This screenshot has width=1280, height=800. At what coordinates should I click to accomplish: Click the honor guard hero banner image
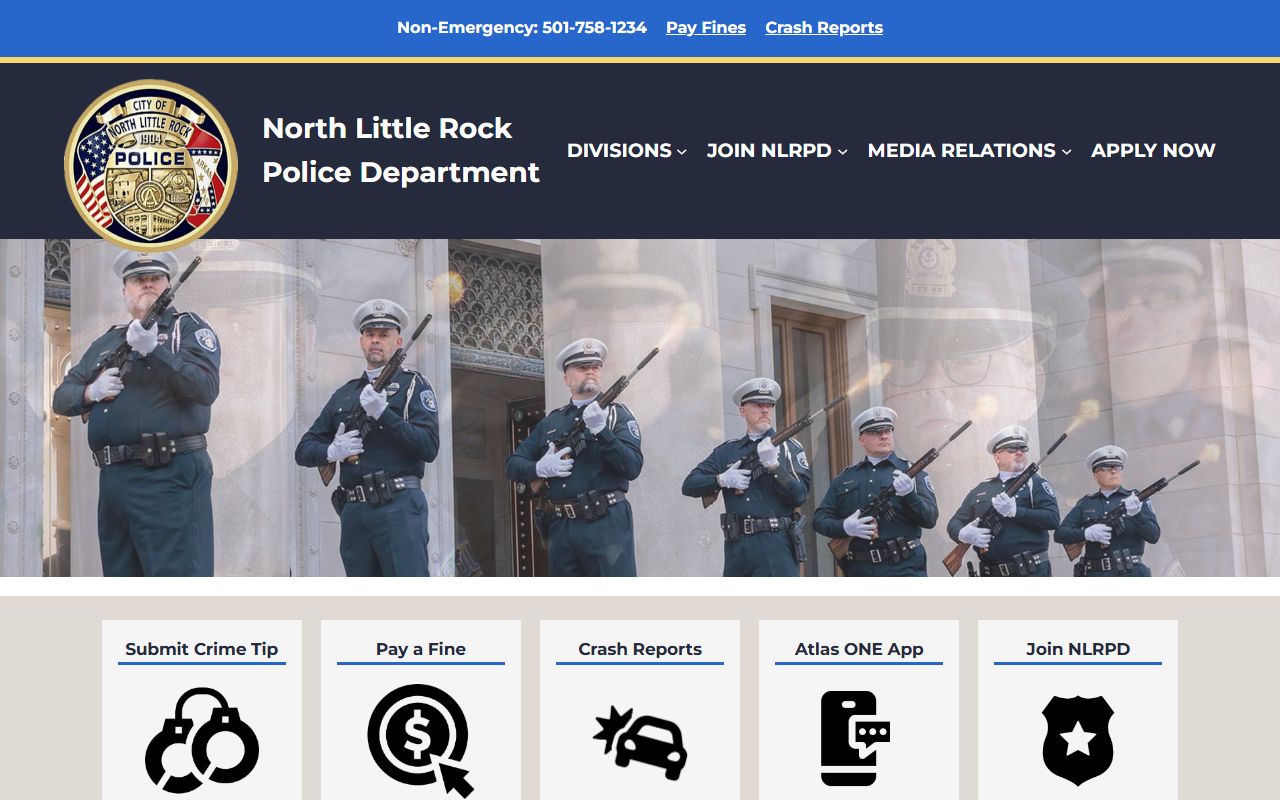(640, 408)
